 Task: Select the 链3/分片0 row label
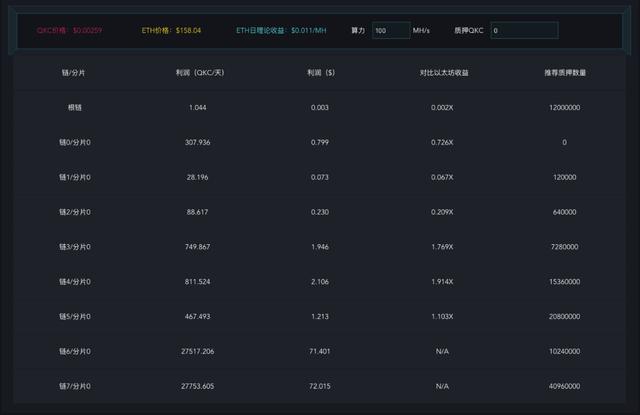(x=75, y=247)
